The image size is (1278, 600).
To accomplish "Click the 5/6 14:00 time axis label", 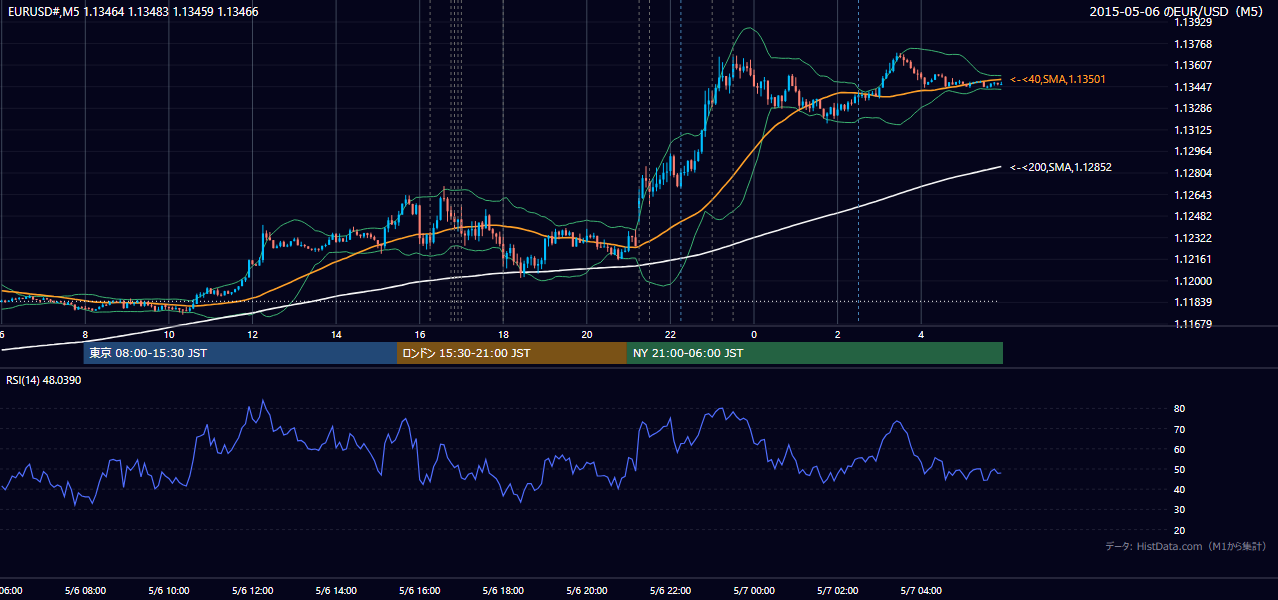I will coord(336,591).
